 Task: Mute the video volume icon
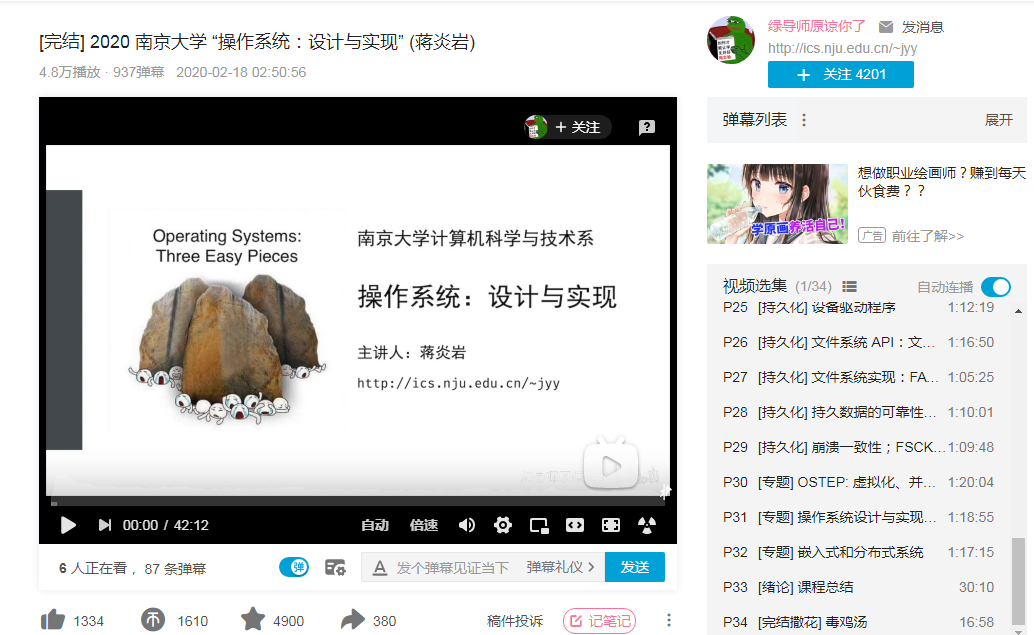466,524
